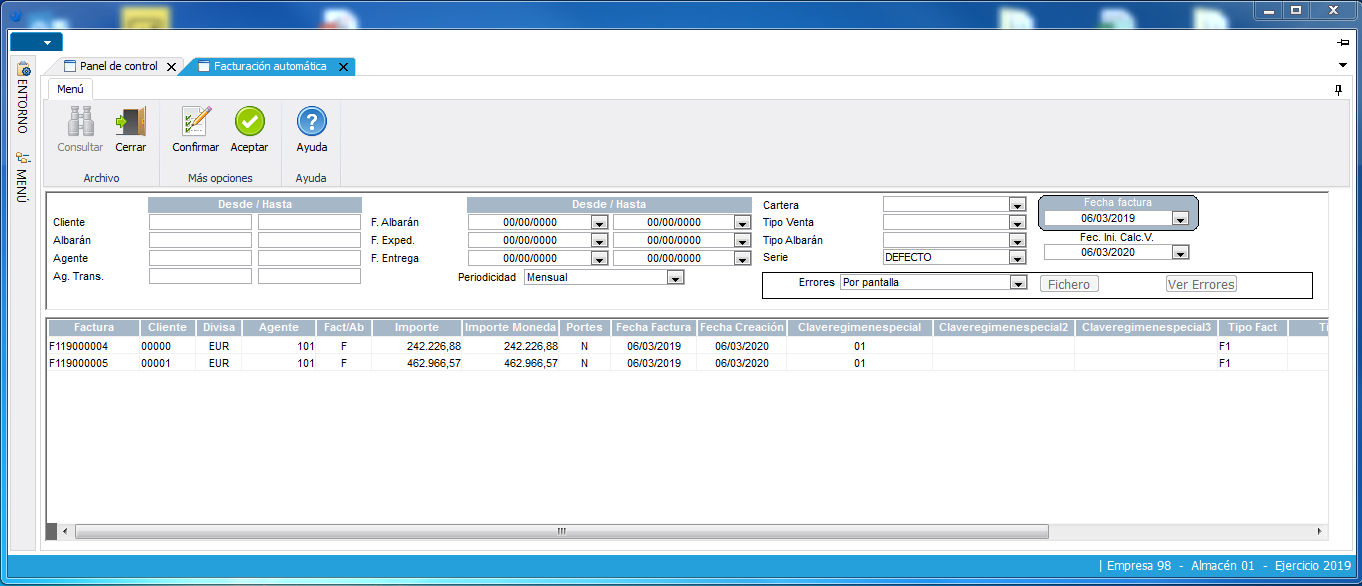Select invoice row F119000005

[687, 363]
